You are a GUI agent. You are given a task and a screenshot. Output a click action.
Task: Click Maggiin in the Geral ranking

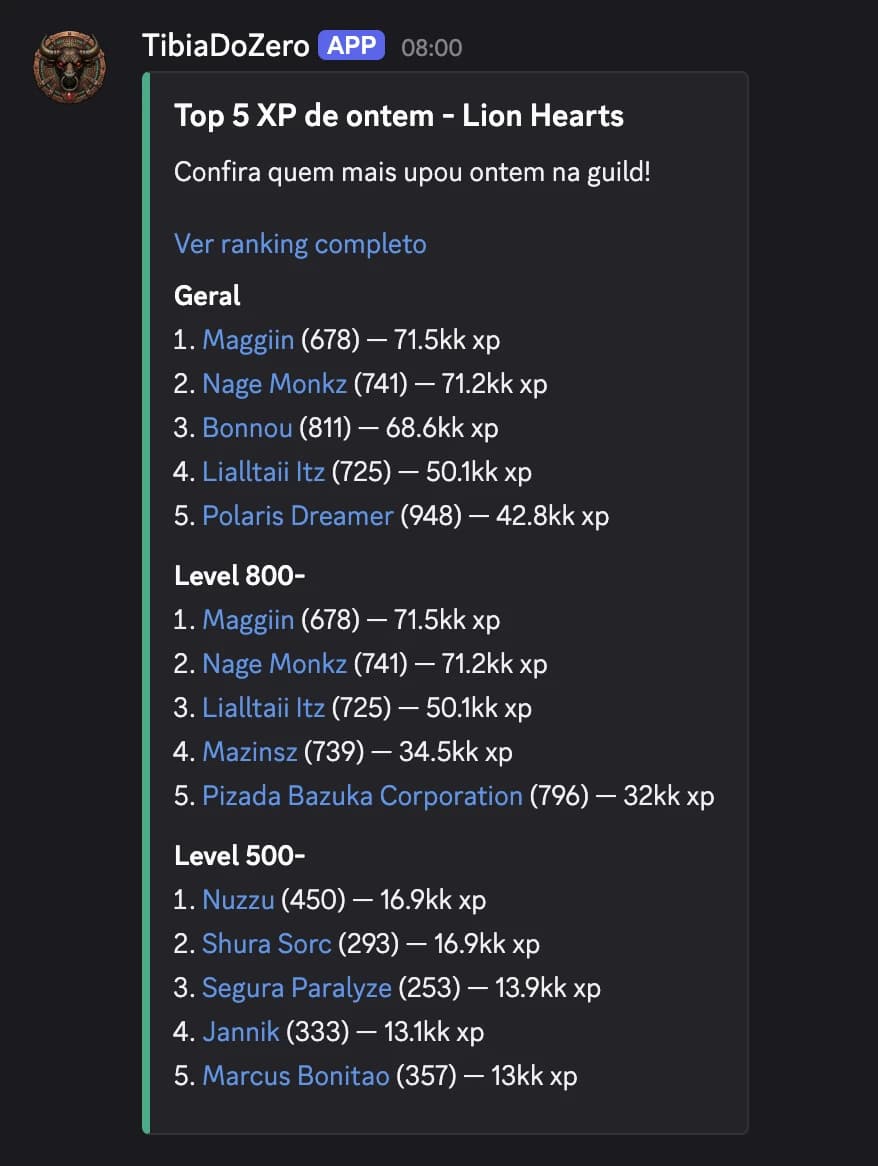click(246, 339)
